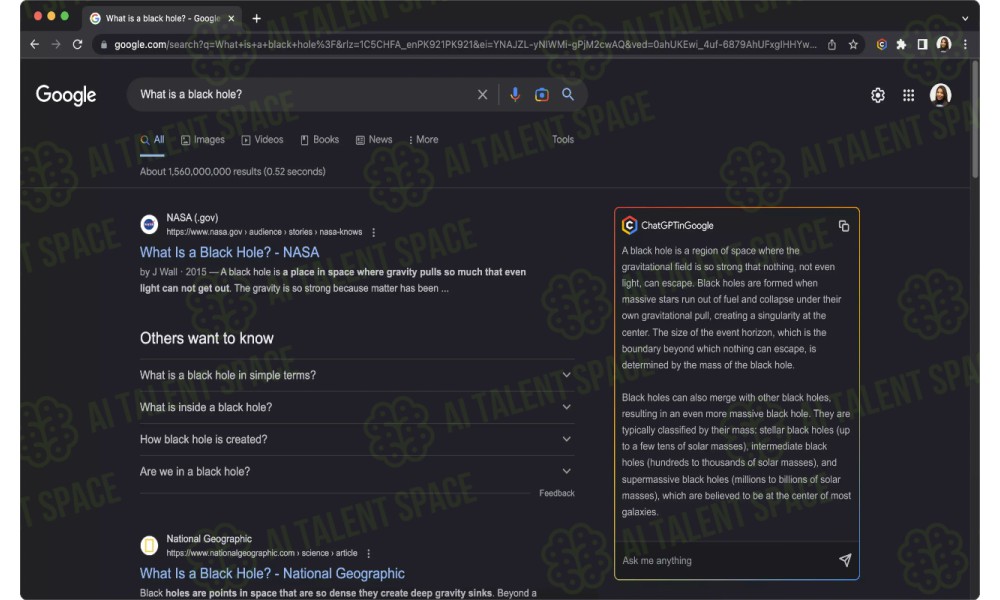The image size is (1000, 600).
Task: Open 'What Is a Black Hole? - National Geographic'
Action: coord(272,573)
